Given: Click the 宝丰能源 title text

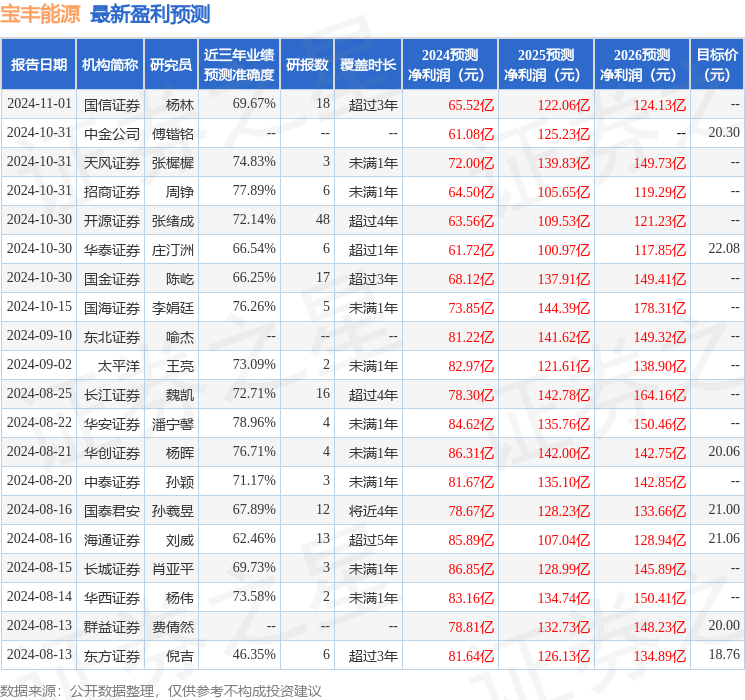Looking at the screenshot, I should 40,14.
